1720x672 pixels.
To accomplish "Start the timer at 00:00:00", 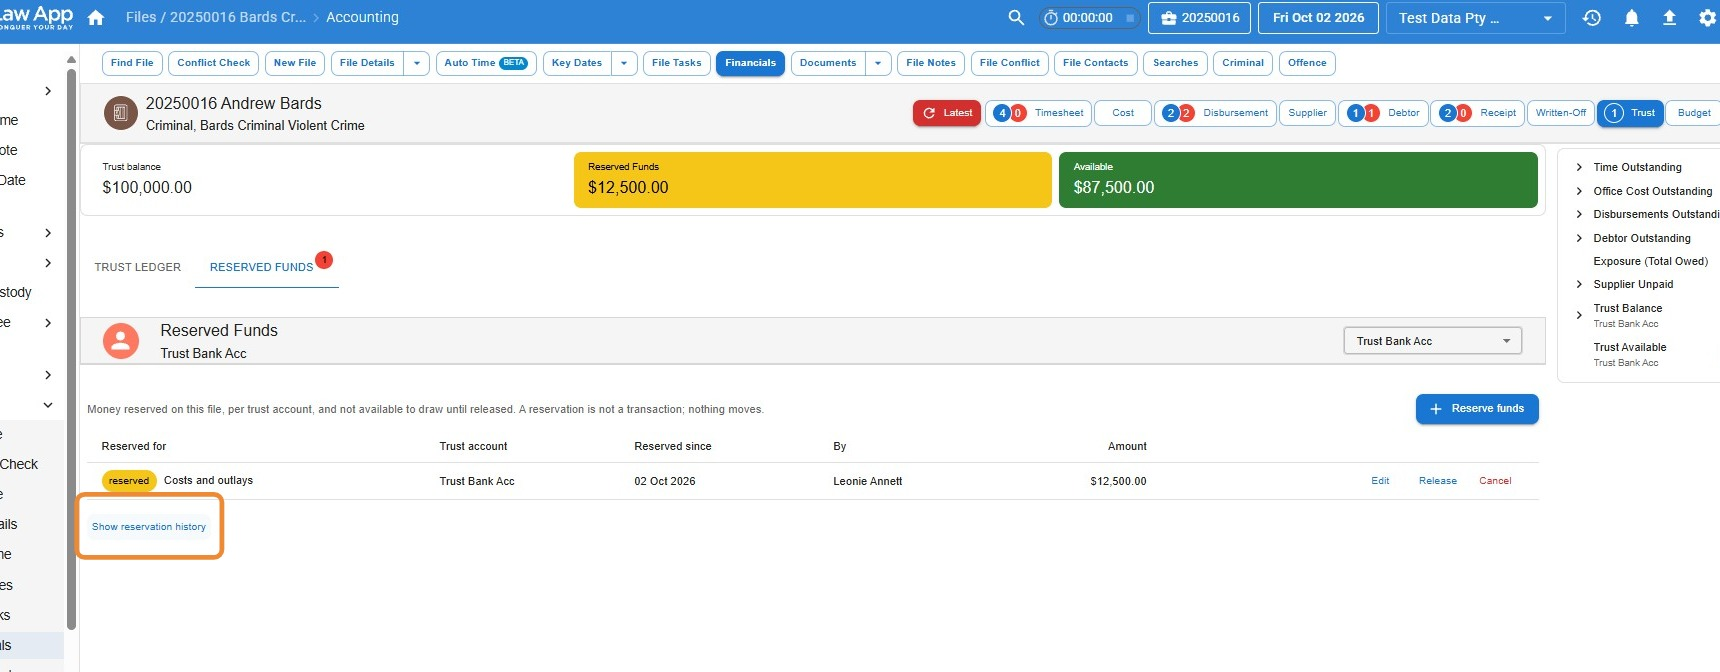I will [1088, 18].
